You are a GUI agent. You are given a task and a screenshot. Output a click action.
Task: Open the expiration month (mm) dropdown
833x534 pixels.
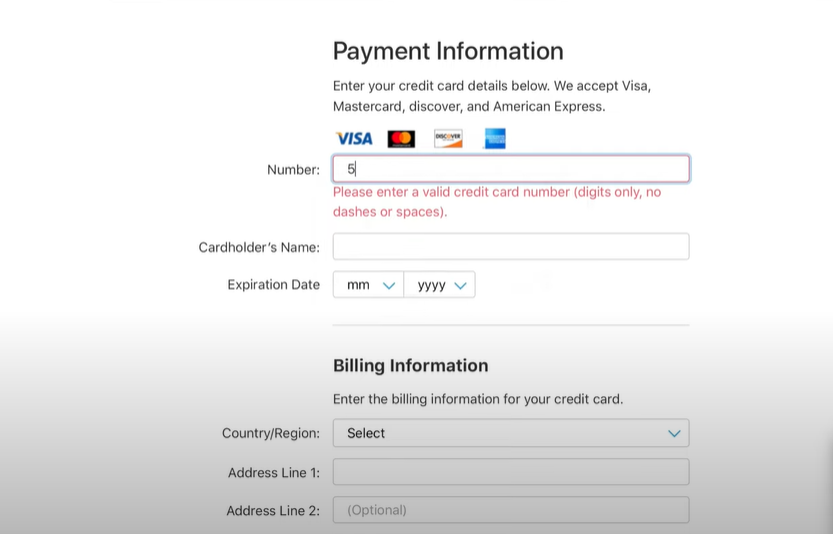pos(368,285)
